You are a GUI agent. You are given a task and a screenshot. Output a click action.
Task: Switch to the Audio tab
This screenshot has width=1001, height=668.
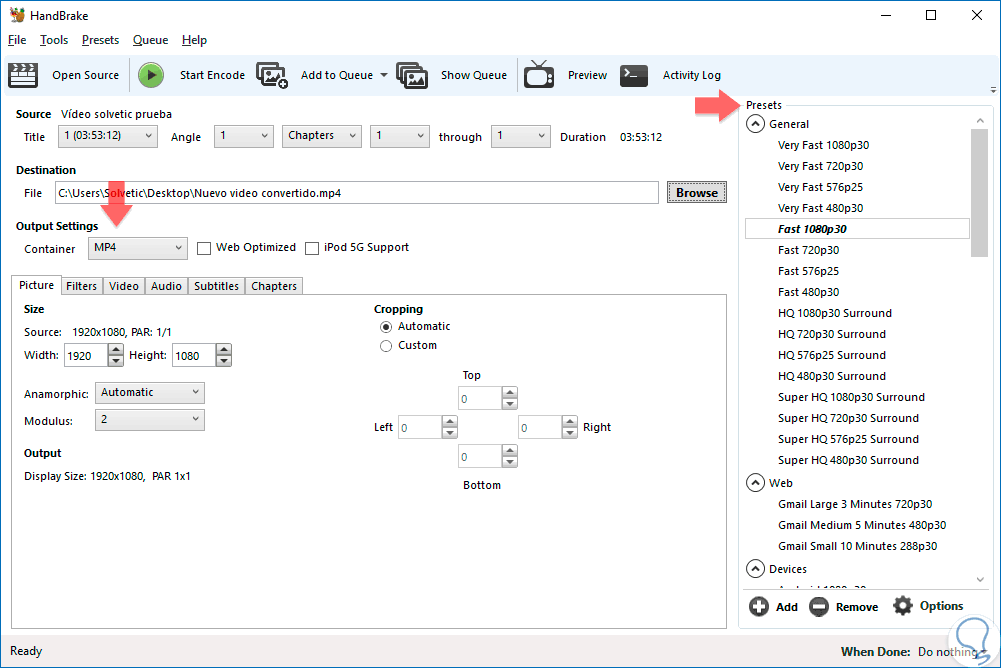click(166, 286)
